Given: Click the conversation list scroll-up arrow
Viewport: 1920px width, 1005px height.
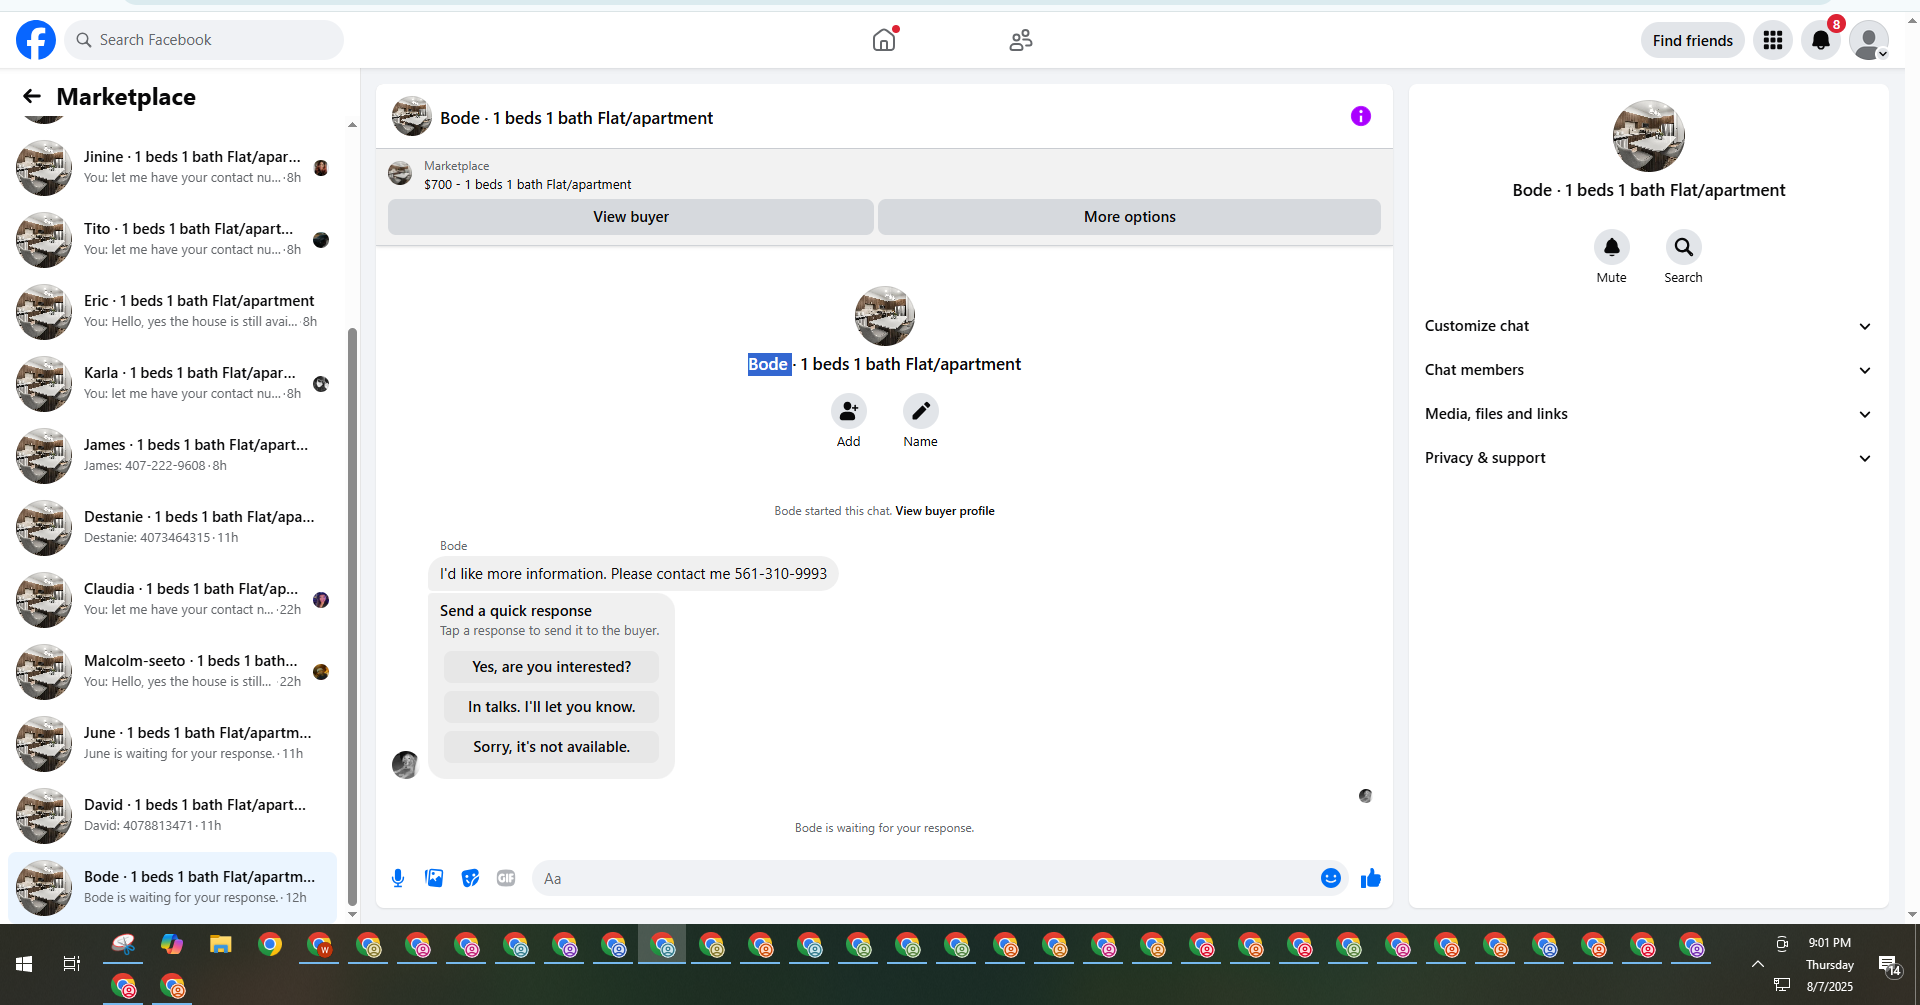Looking at the screenshot, I should 352,125.
